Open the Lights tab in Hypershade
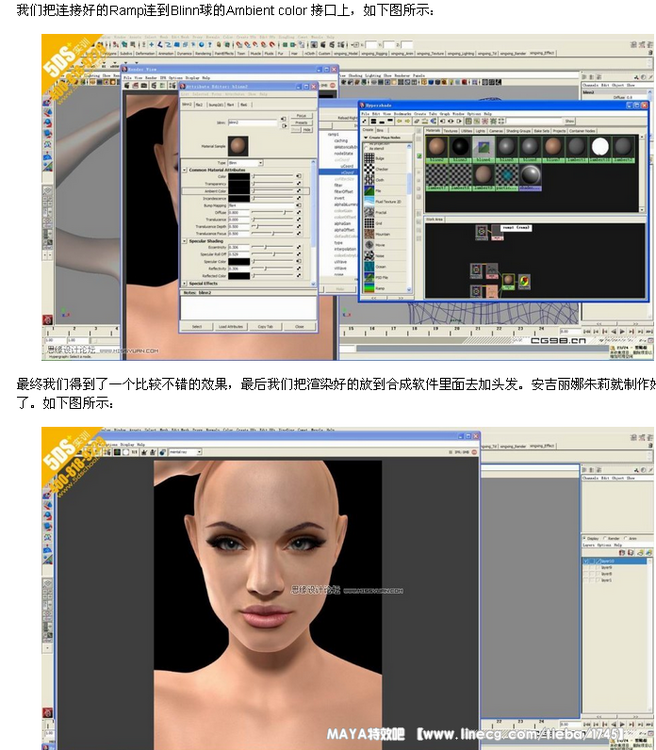The image size is (656, 750). click(480, 131)
